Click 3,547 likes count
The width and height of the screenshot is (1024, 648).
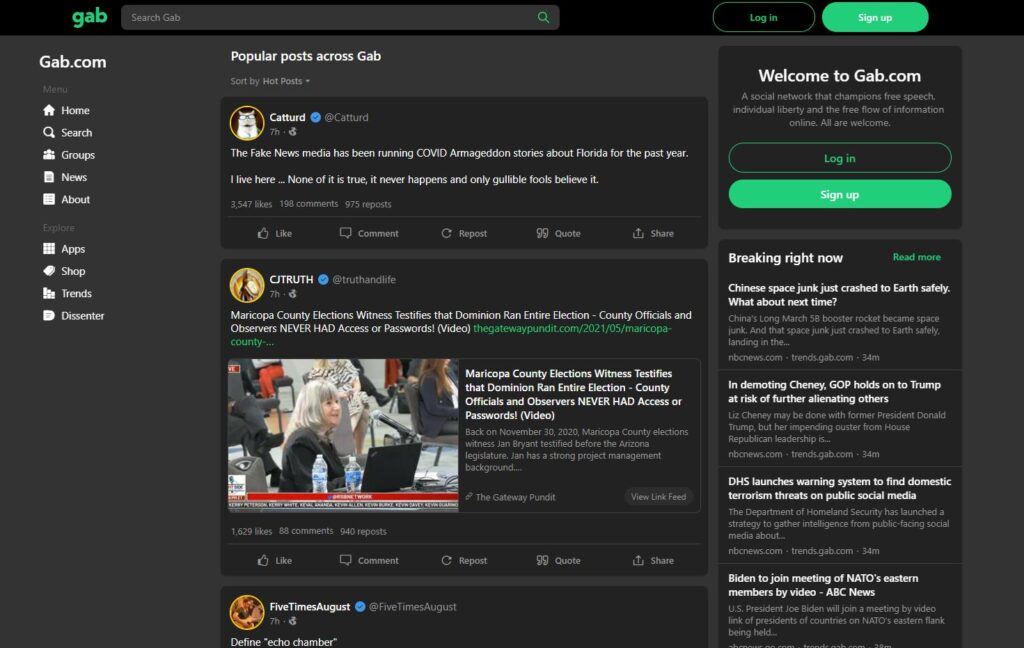(x=251, y=204)
